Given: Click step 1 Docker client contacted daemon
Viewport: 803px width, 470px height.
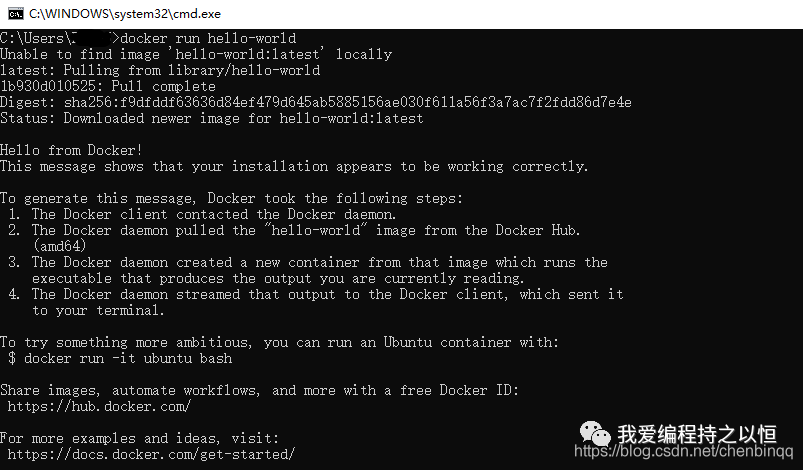Looking at the screenshot, I should point(202,214).
